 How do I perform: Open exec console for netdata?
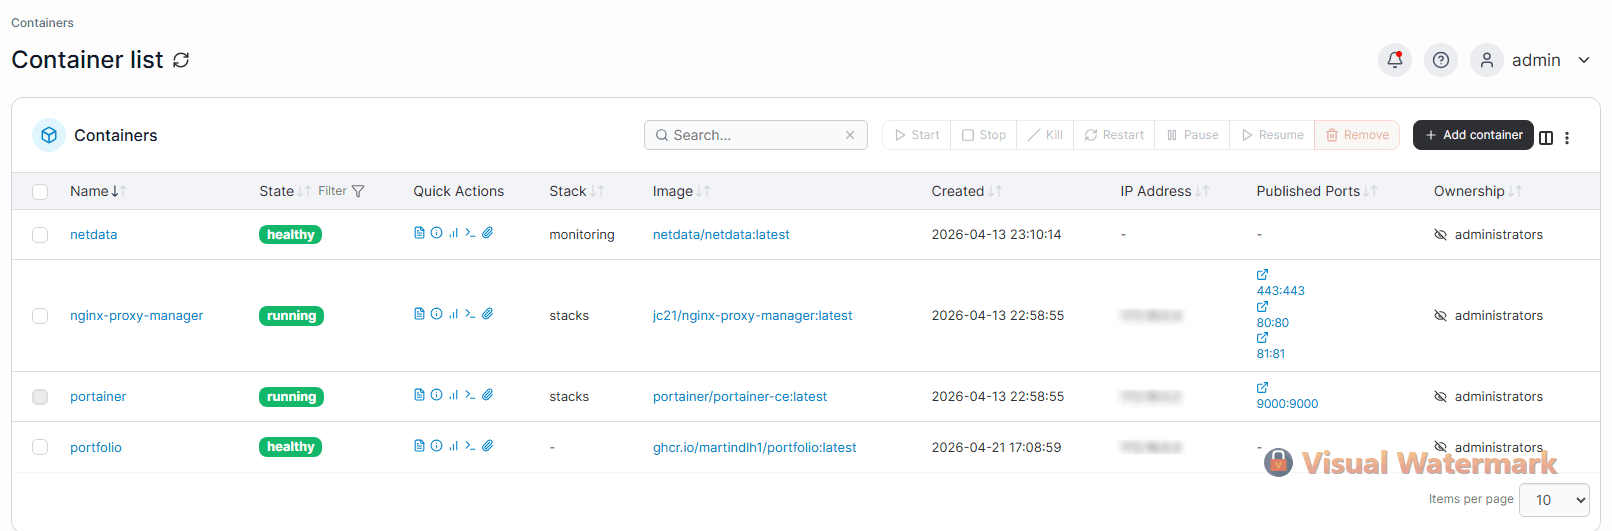point(470,233)
